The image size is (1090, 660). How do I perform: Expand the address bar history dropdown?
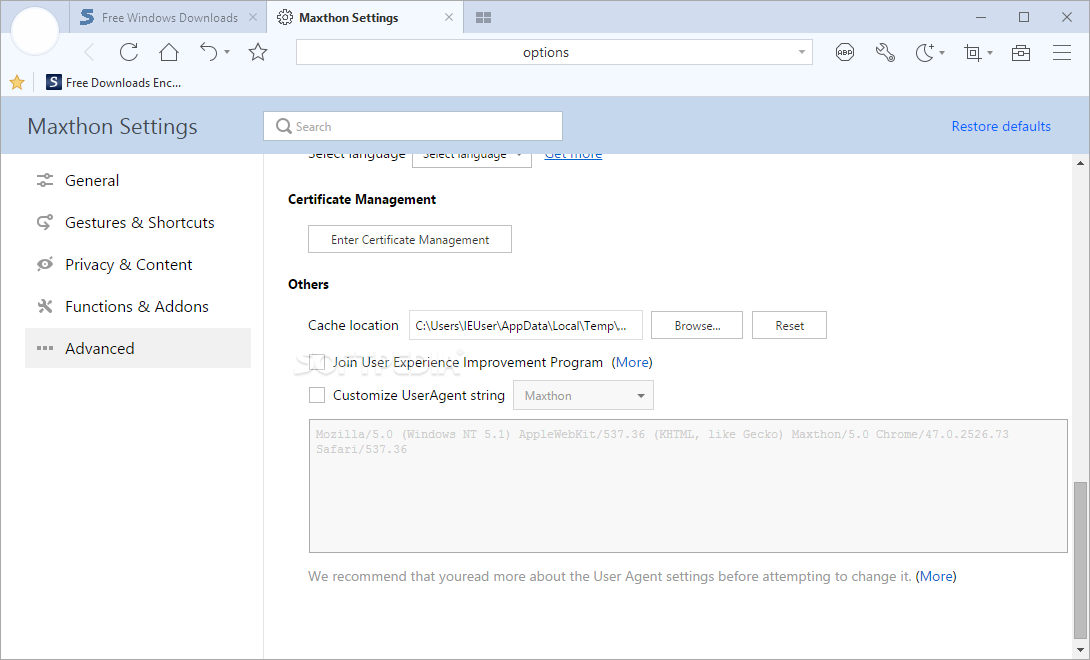(x=802, y=52)
